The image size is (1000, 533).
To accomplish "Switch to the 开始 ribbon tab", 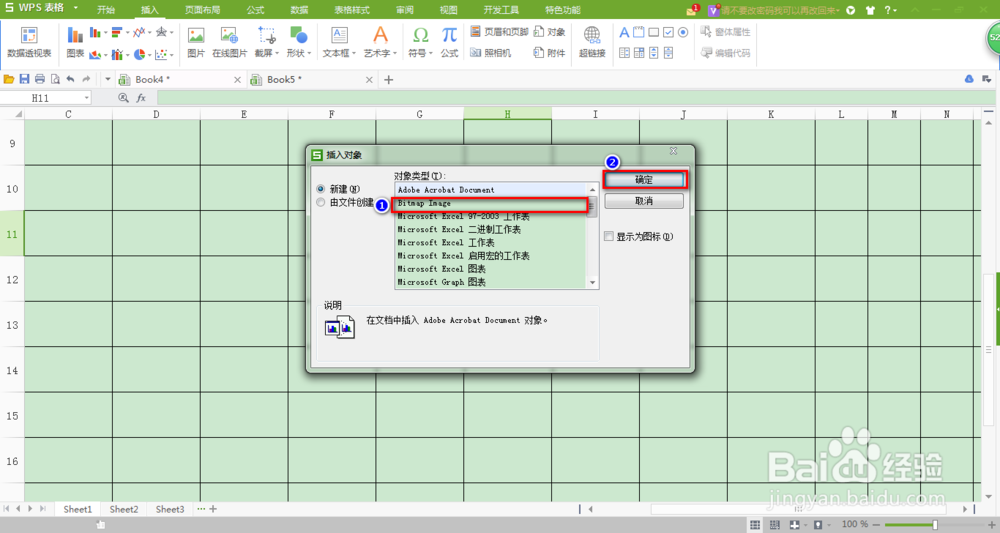I will (x=106, y=10).
